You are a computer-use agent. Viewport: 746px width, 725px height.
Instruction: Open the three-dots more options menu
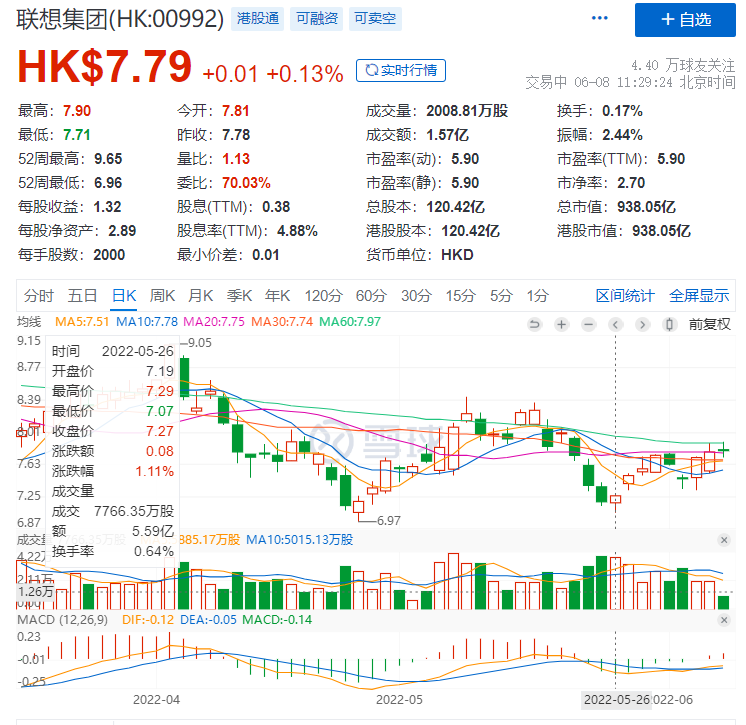[x=599, y=19]
